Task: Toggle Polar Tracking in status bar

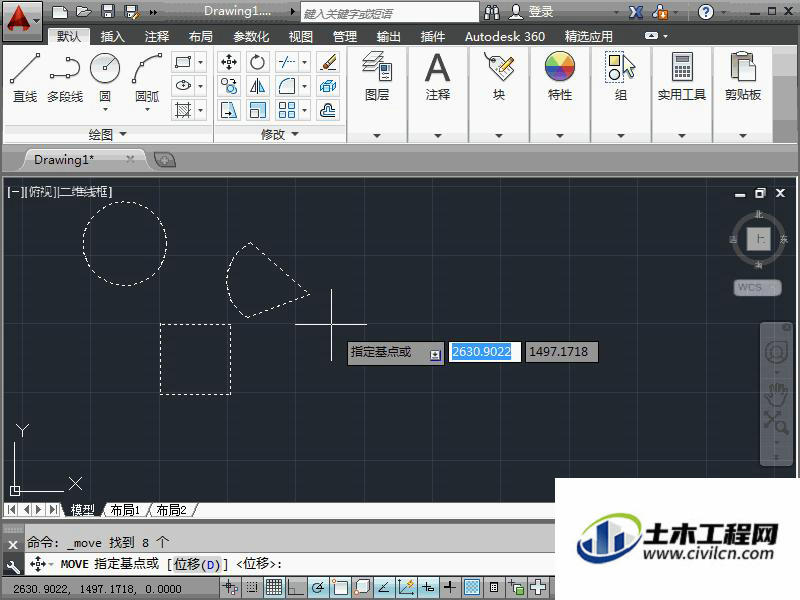Action: [x=318, y=588]
